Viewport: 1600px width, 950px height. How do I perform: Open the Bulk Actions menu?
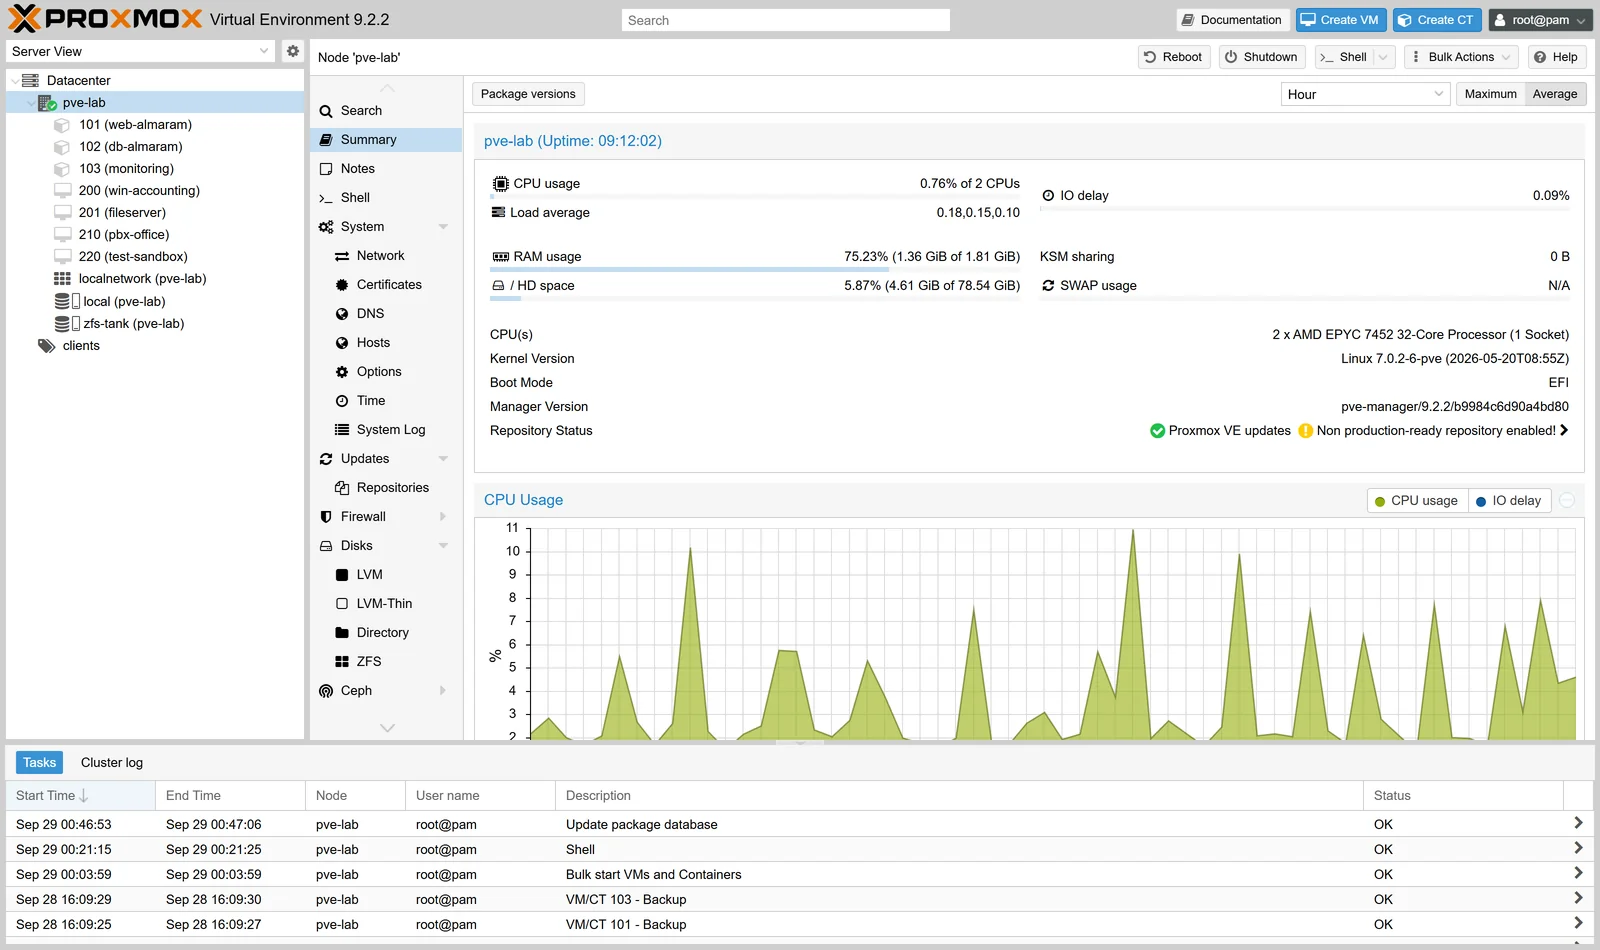click(x=1461, y=57)
